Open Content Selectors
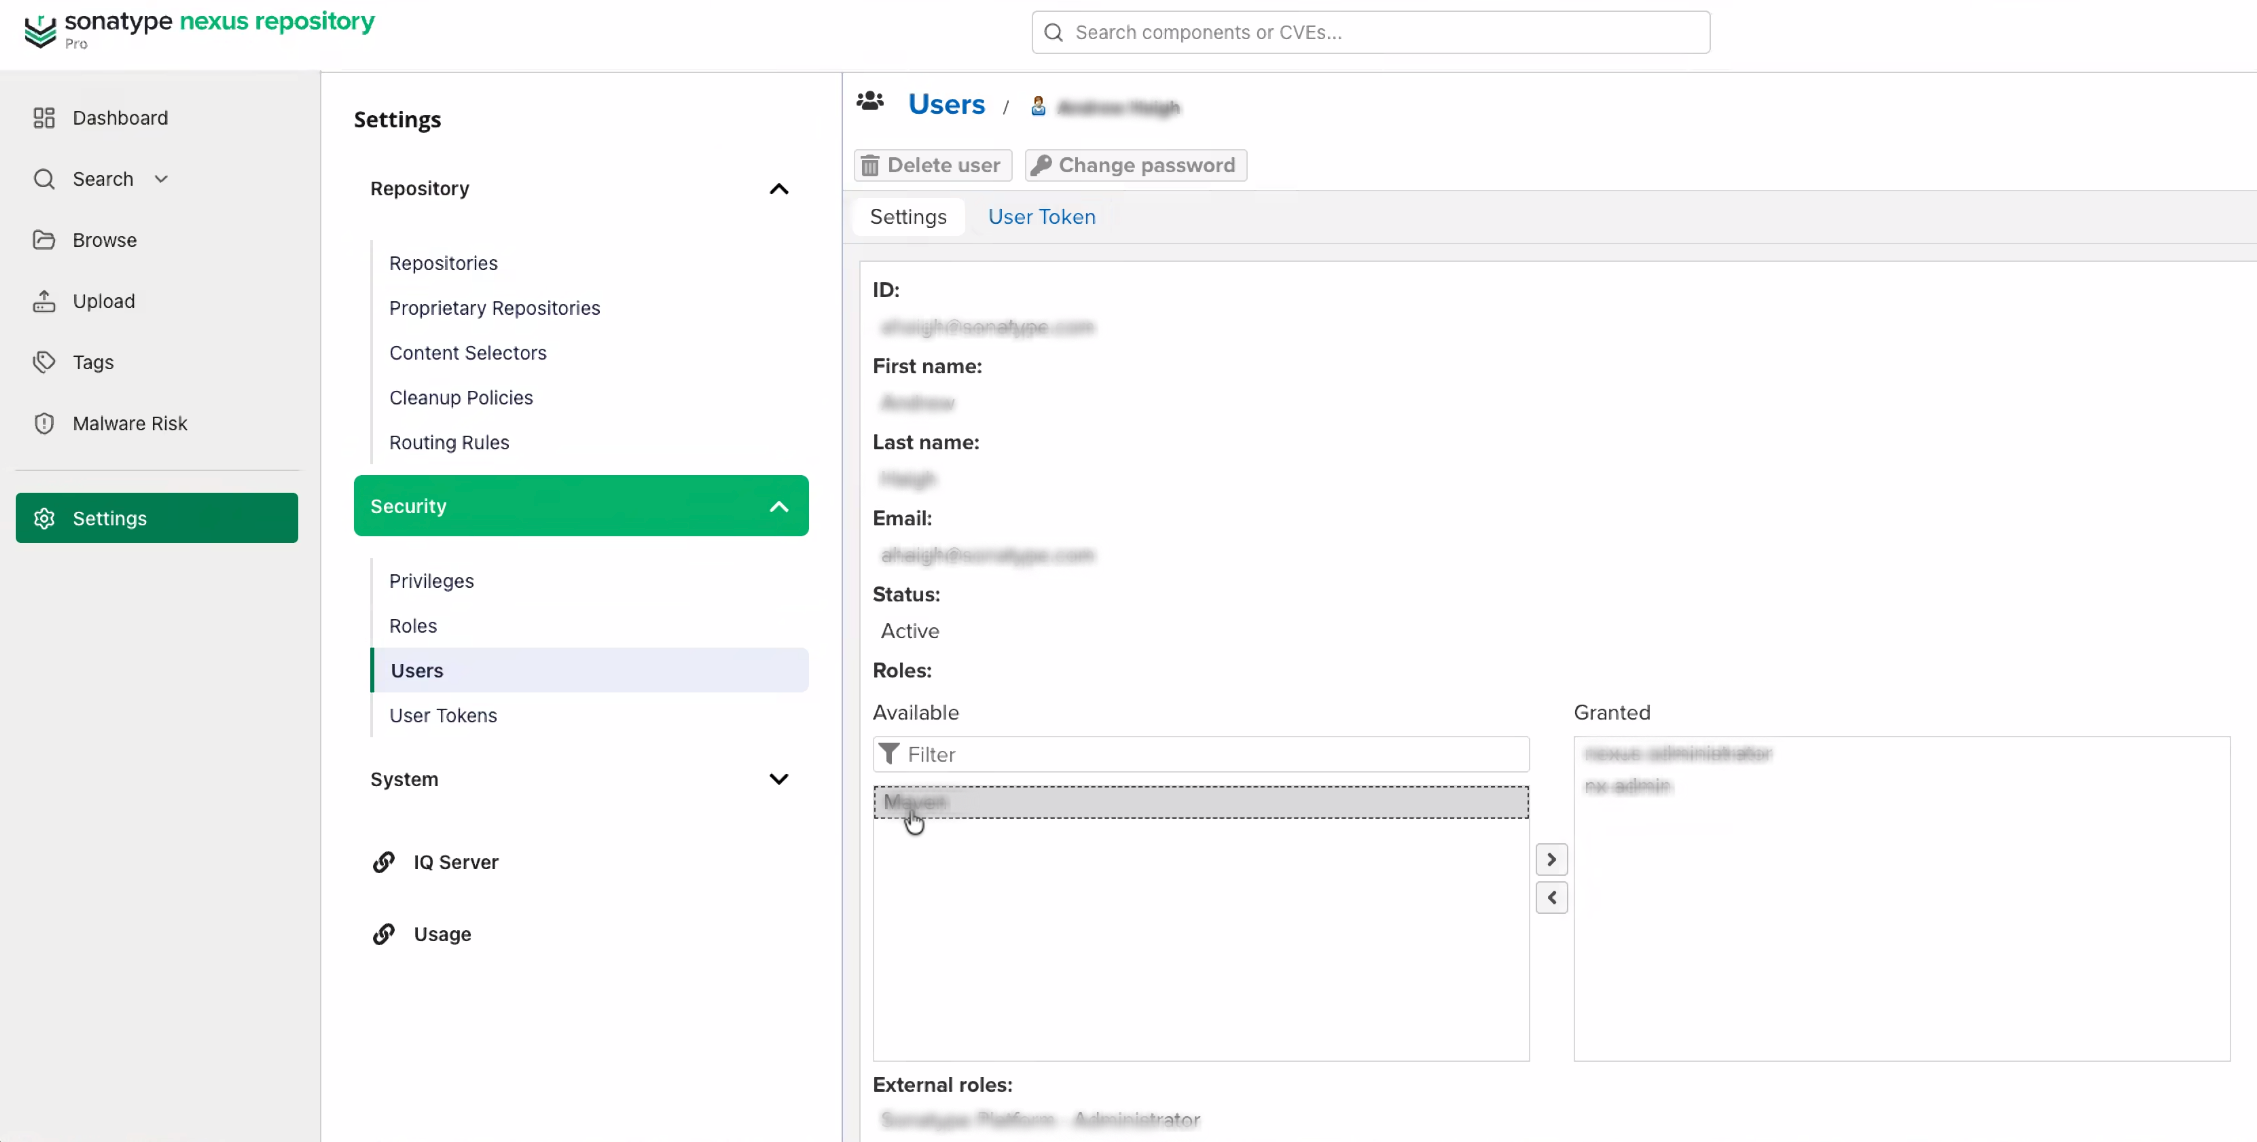The image size is (2257, 1142). point(467,353)
